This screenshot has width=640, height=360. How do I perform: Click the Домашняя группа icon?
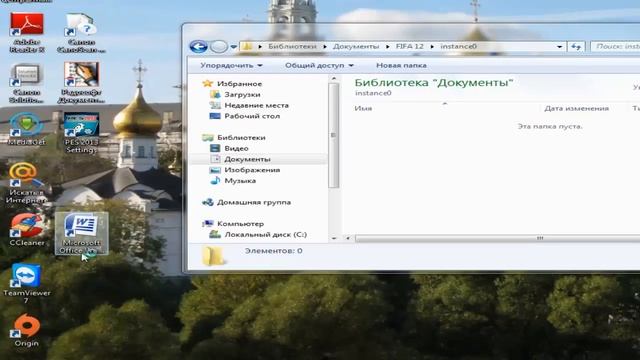coord(208,202)
